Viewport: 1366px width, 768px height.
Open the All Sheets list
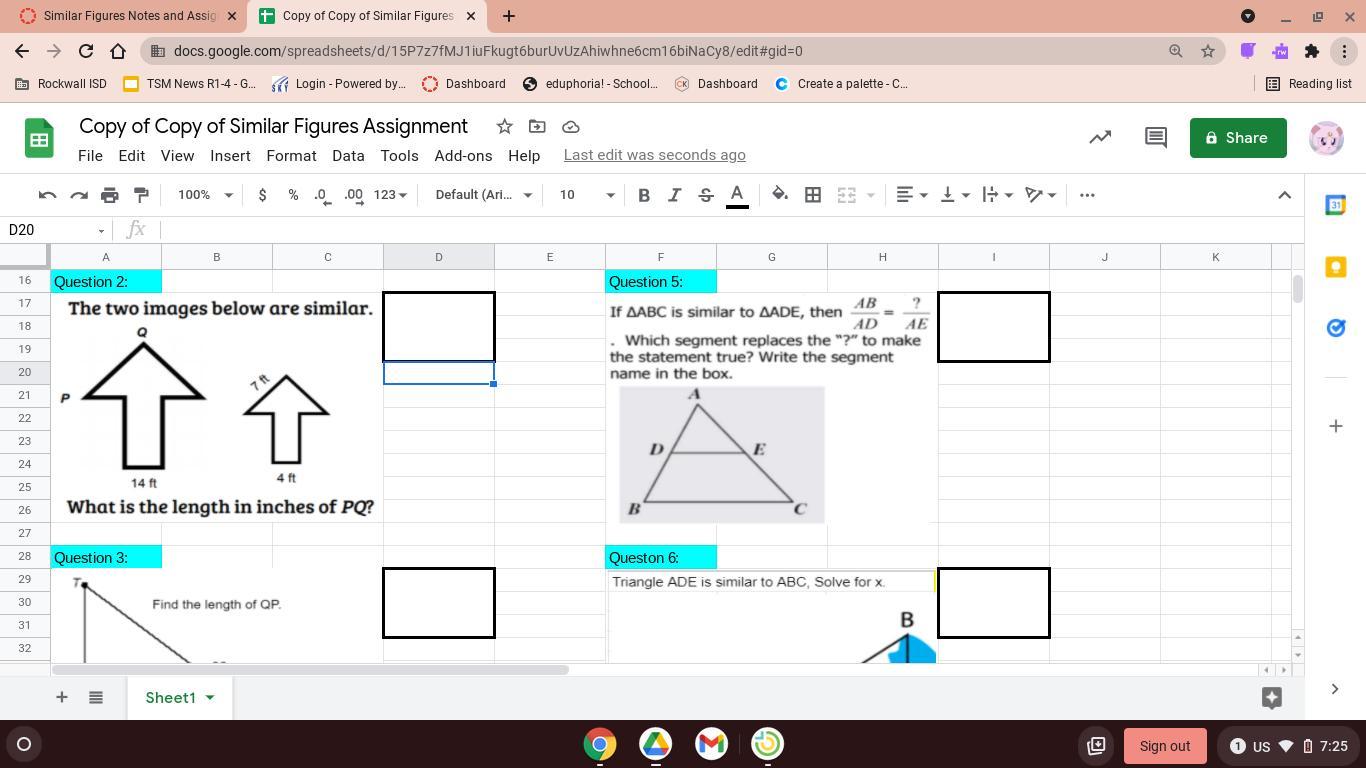[96, 697]
